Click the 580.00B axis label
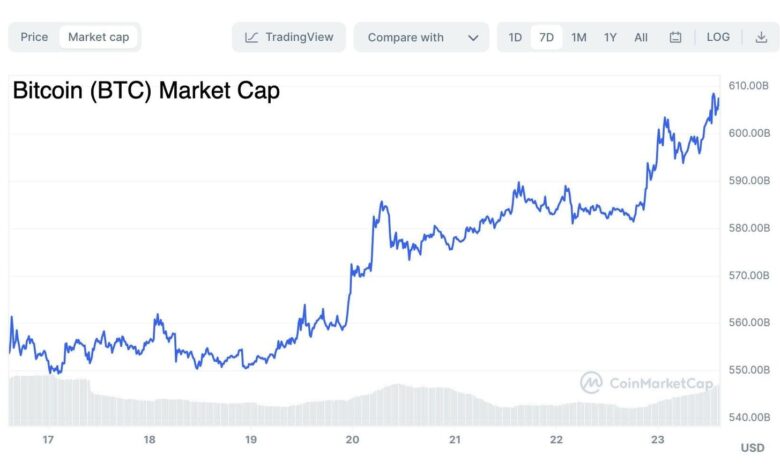Screen dimensions: 780x470 click(748, 227)
